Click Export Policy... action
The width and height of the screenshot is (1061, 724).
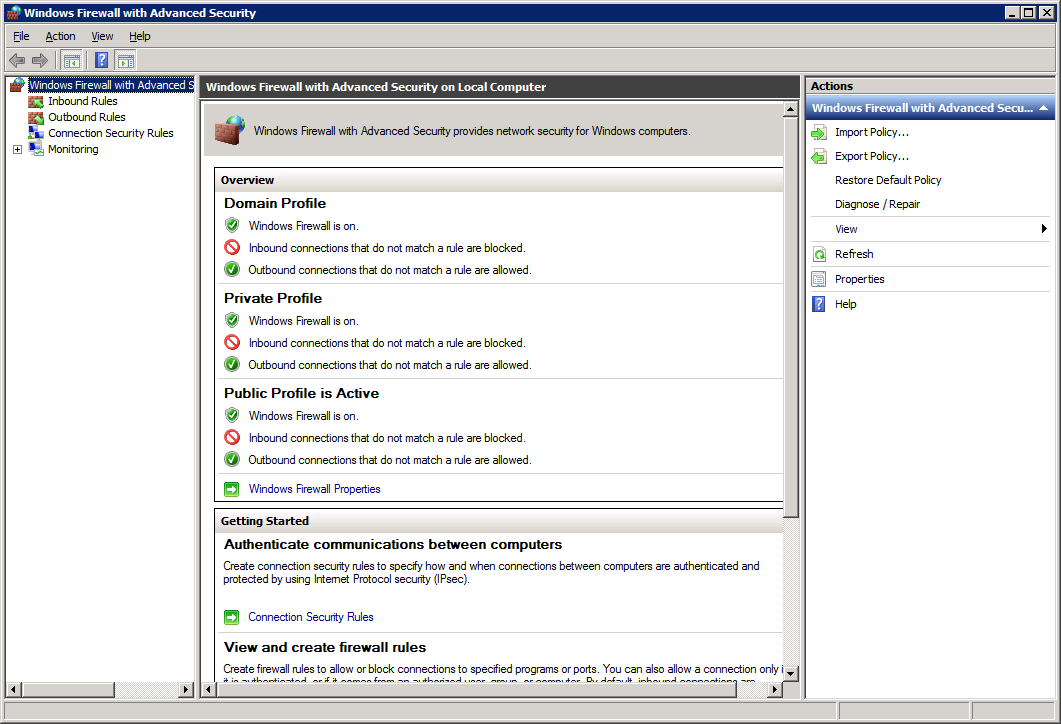pos(872,156)
